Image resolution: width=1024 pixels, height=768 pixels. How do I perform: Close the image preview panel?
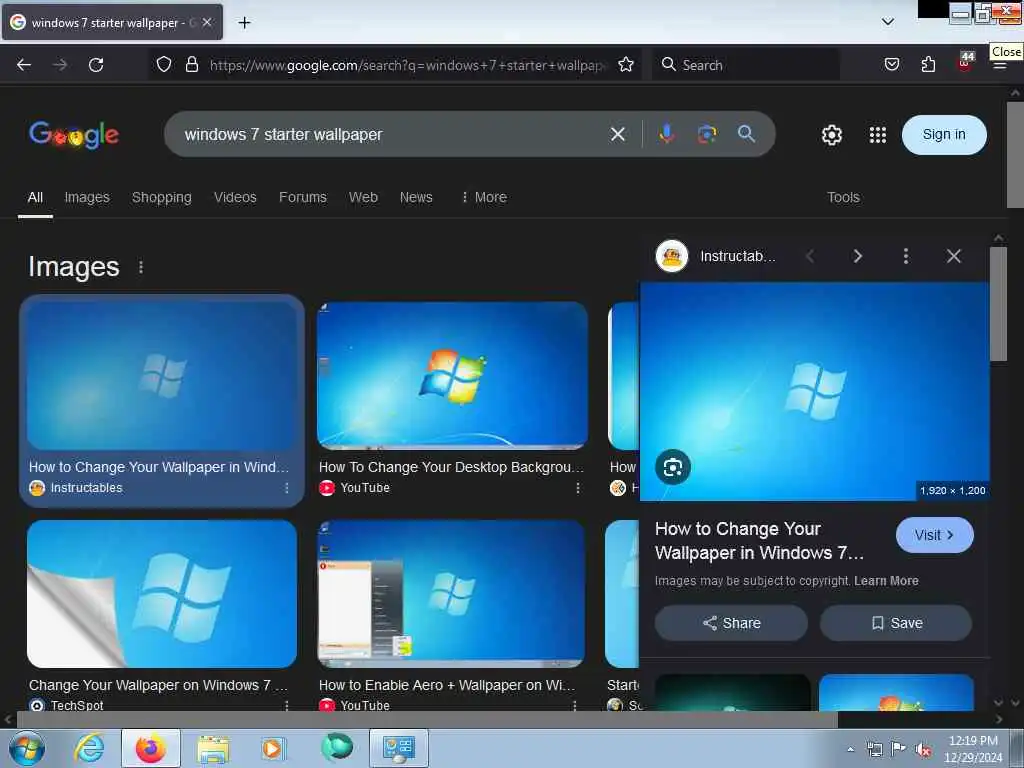click(953, 256)
